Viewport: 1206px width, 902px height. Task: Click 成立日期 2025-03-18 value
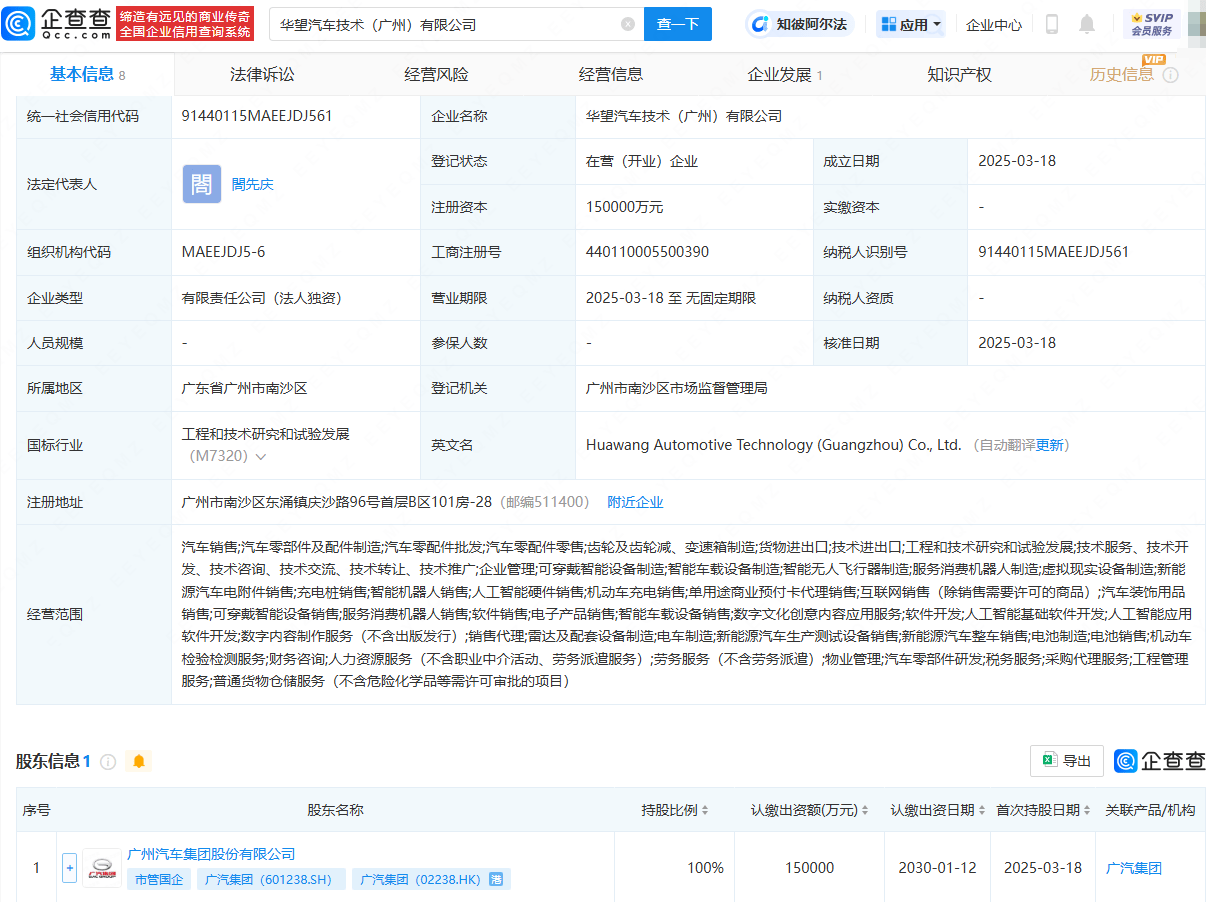point(1017,161)
